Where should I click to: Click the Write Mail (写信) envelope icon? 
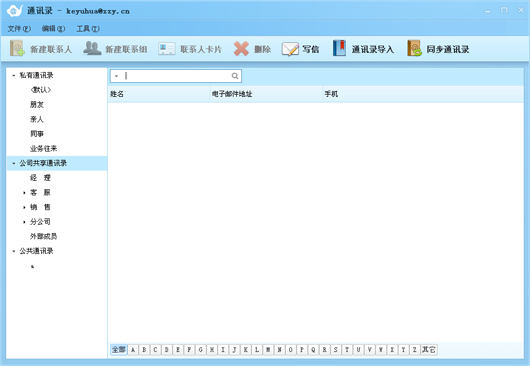click(290, 49)
